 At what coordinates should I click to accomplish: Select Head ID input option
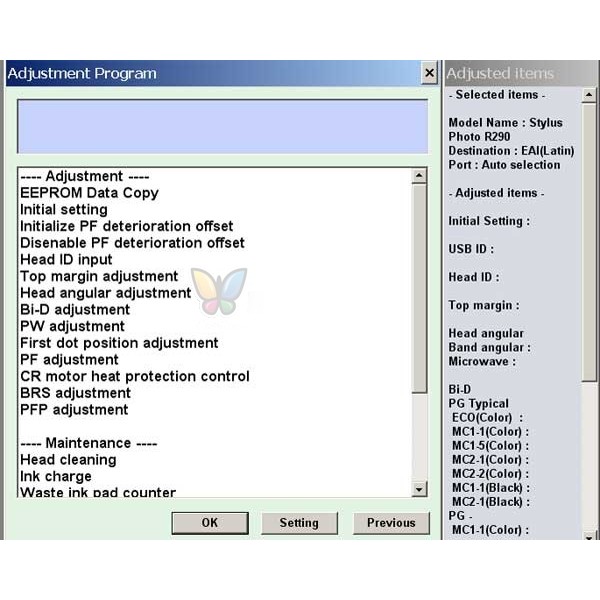click(x=66, y=260)
